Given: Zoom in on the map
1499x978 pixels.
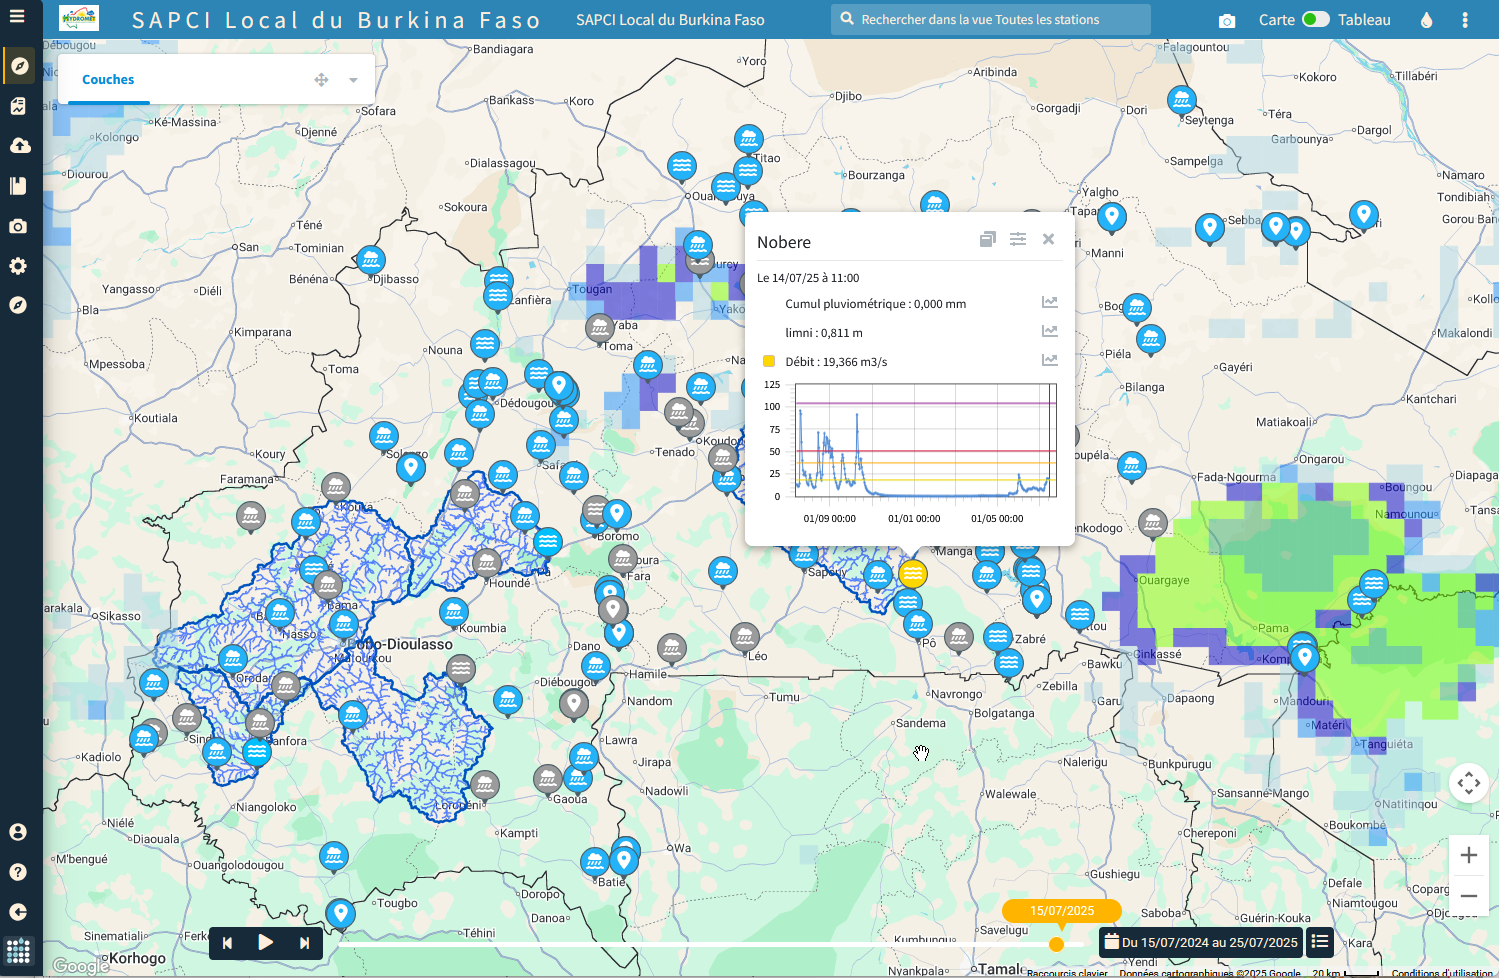Looking at the screenshot, I should [x=1469, y=855].
